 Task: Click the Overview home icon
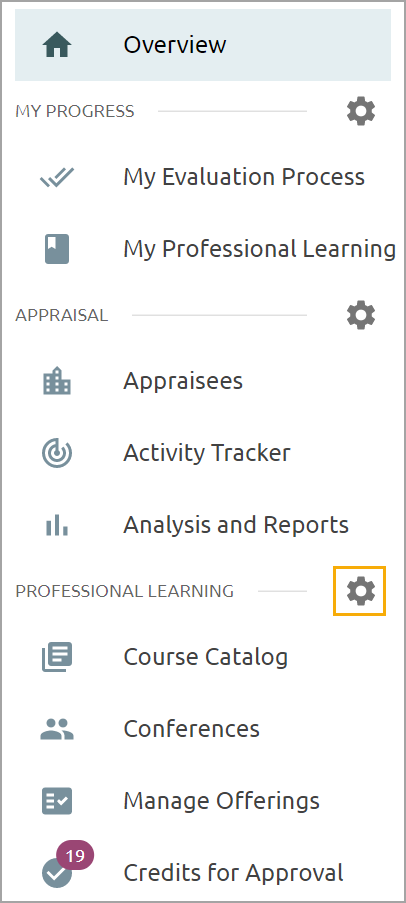(57, 45)
